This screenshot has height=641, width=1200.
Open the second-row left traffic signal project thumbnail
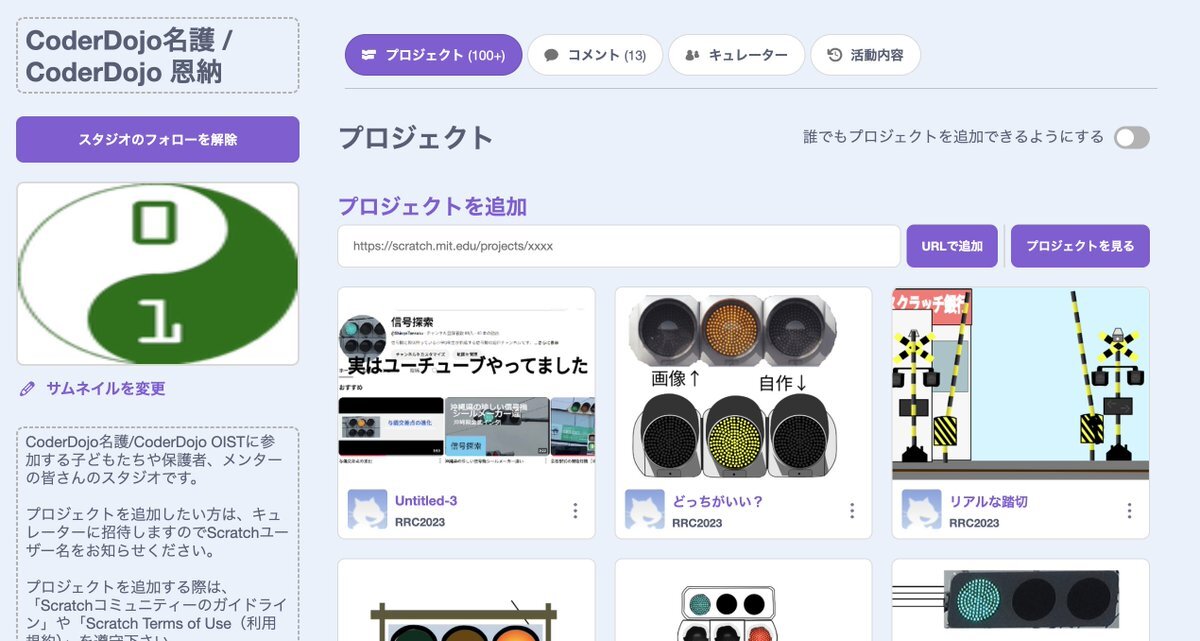pos(466,600)
